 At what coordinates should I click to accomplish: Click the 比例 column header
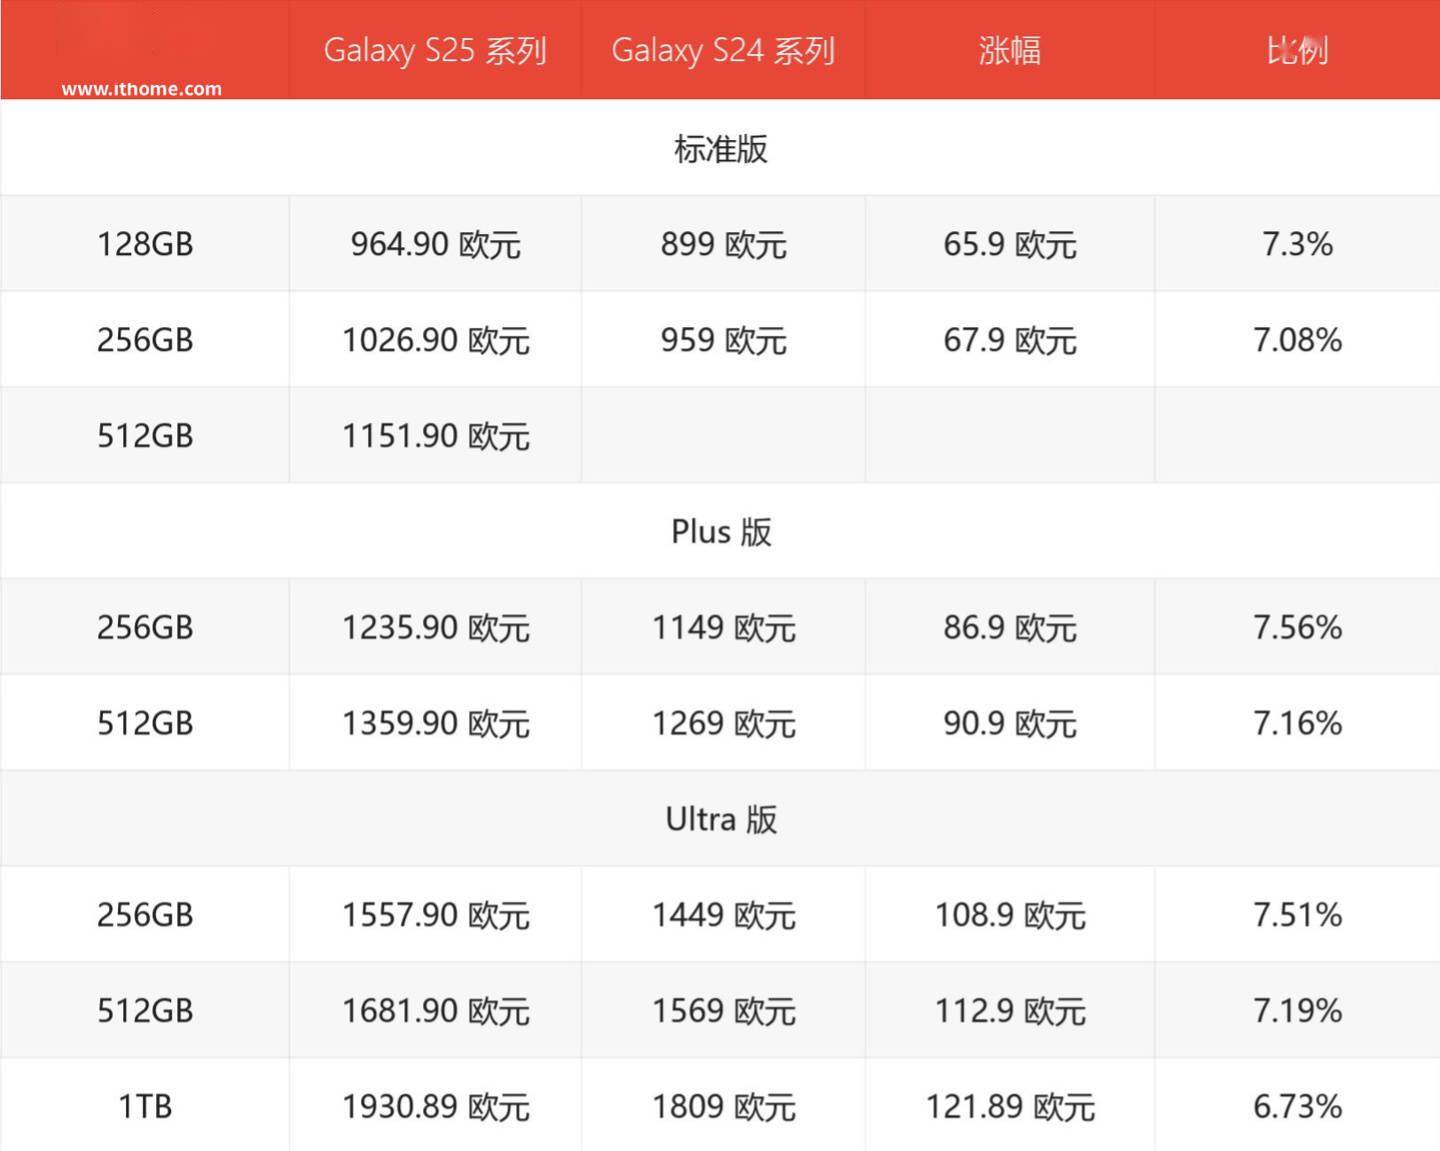pyautogui.click(x=1297, y=50)
